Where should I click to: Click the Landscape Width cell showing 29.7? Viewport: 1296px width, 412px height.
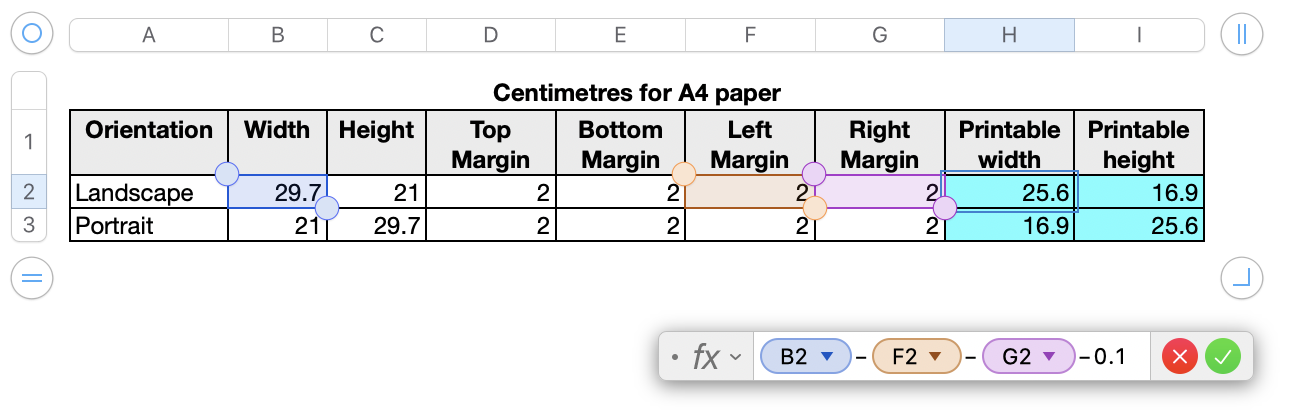278,193
